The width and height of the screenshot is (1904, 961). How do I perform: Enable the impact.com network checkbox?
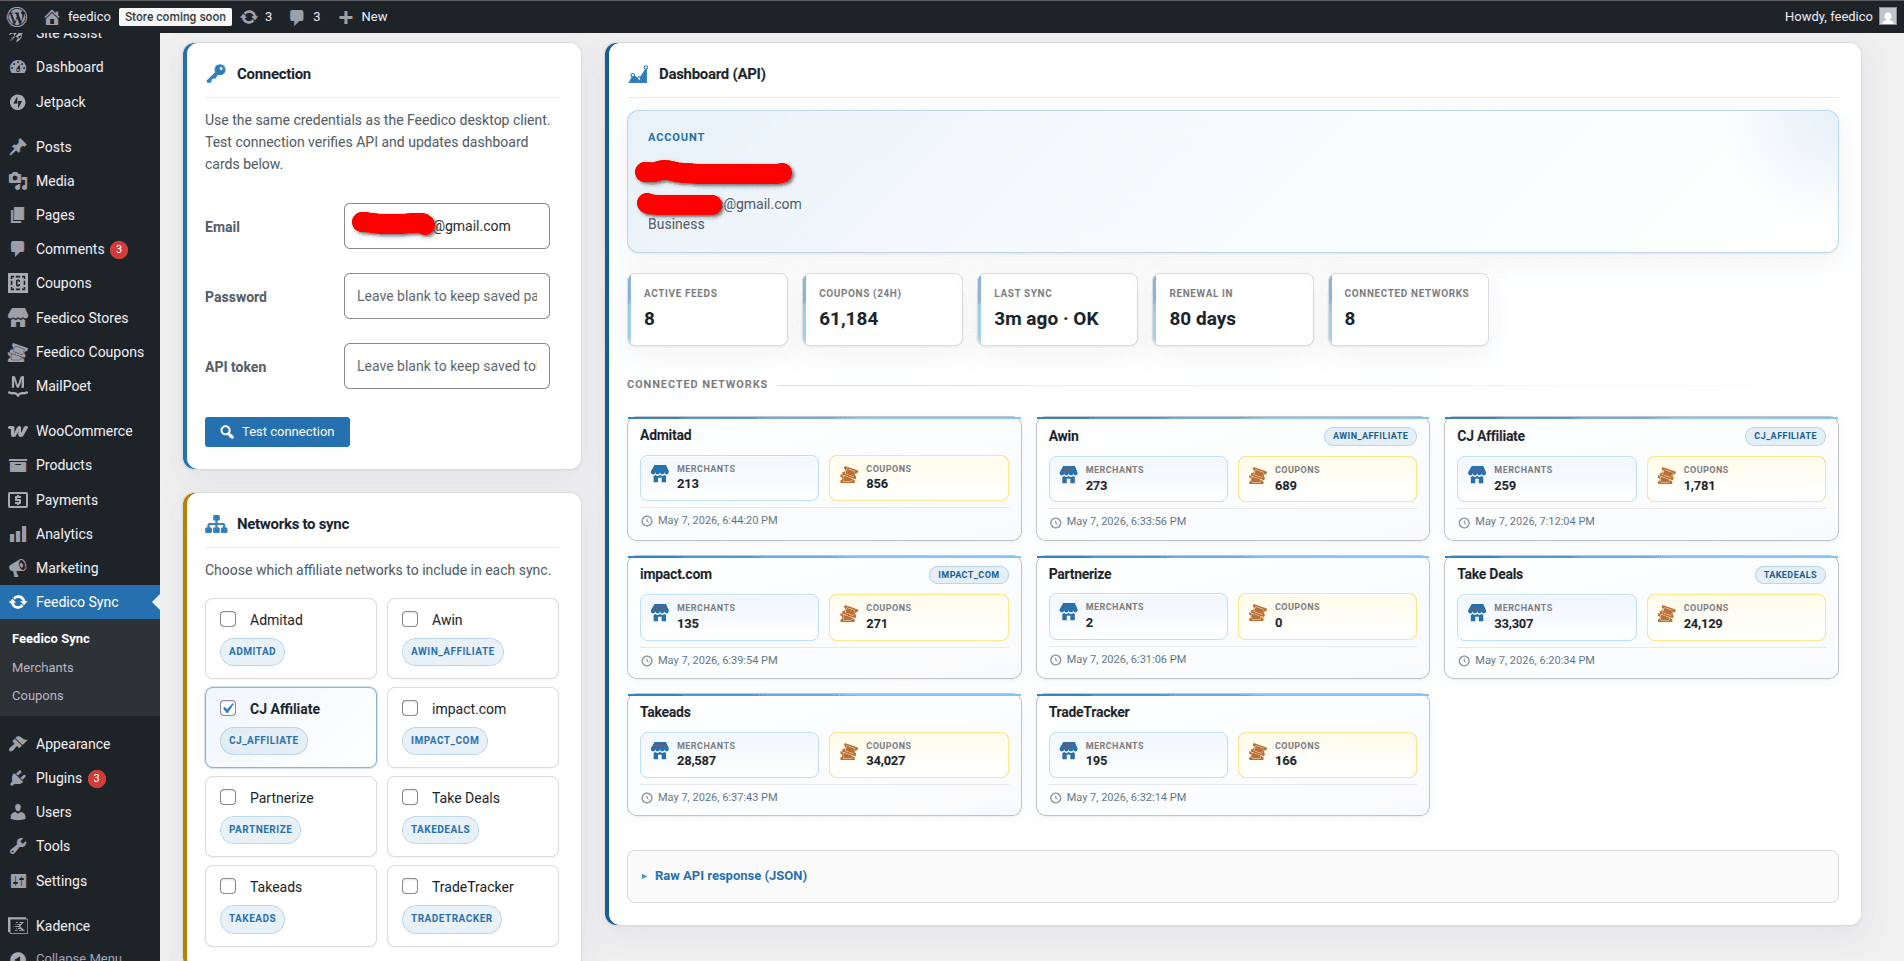410,708
